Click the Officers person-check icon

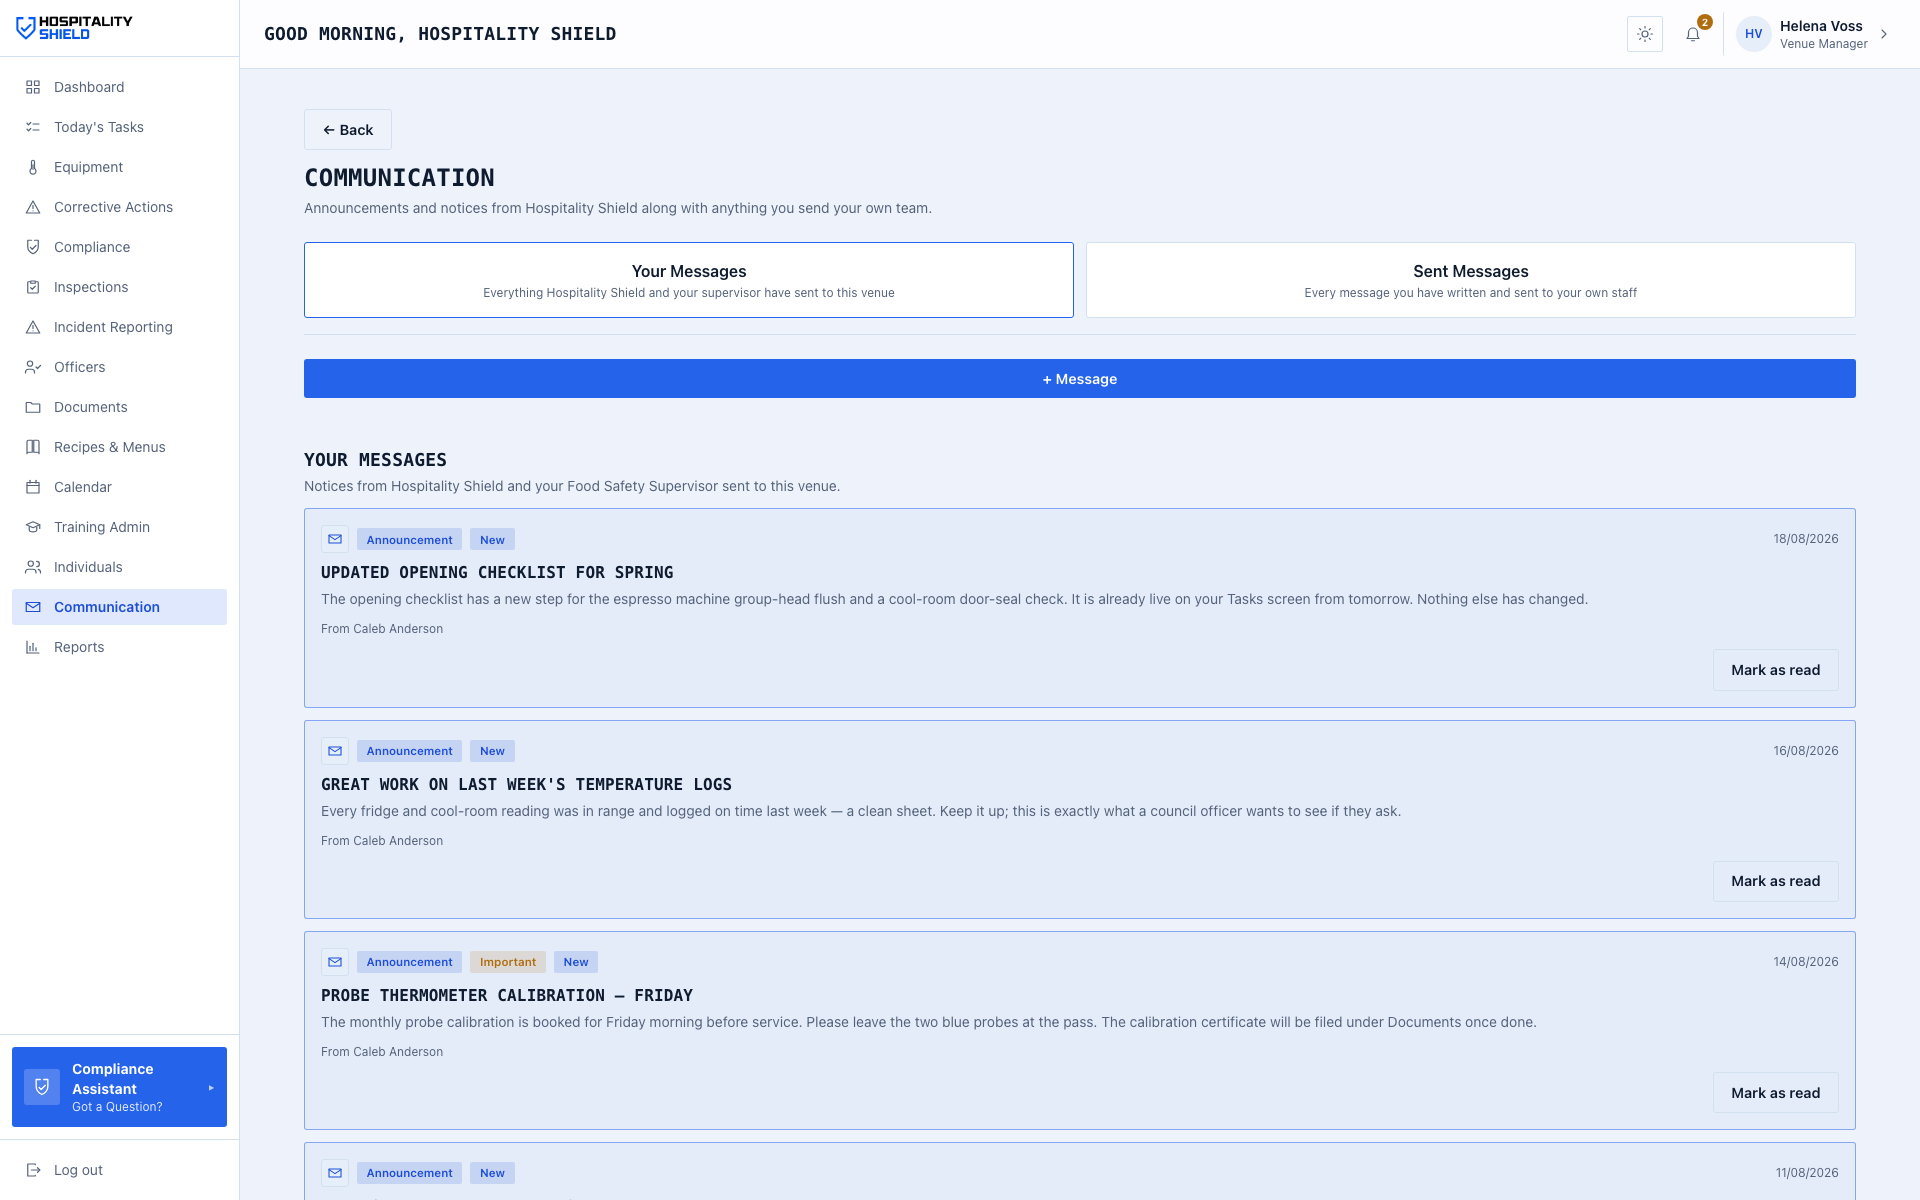pos(33,367)
